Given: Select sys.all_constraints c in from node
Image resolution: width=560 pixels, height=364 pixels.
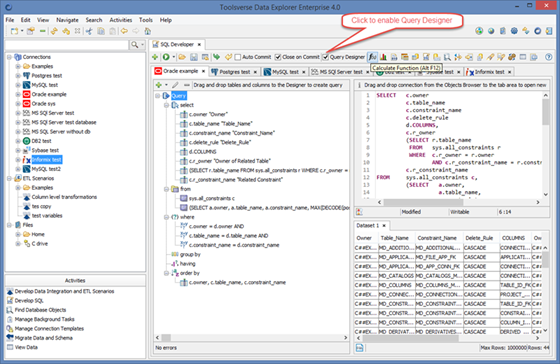Looking at the screenshot, I should [x=212, y=198].
